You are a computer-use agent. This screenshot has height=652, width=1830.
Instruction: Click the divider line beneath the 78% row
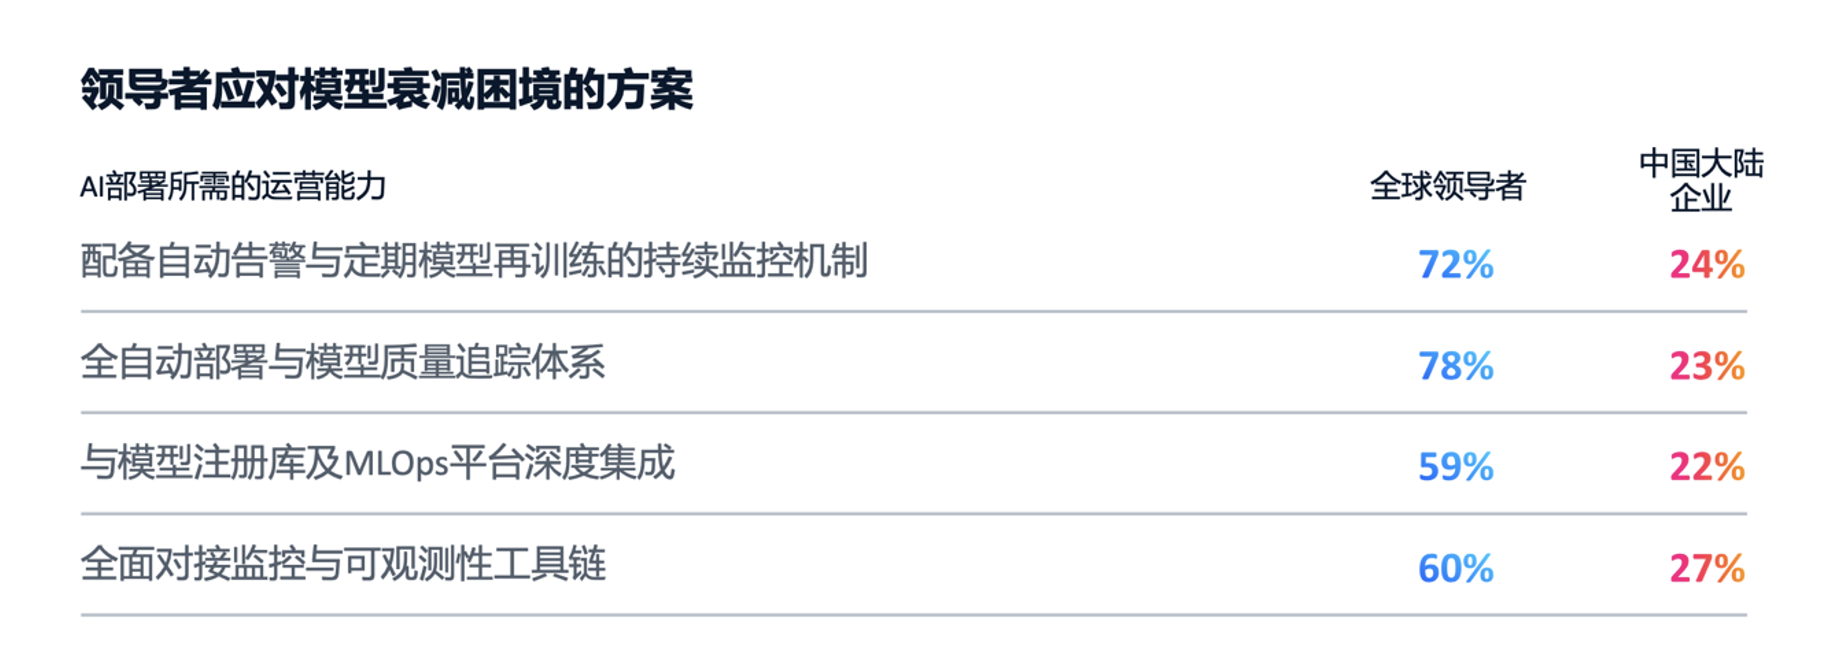[913, 413]
